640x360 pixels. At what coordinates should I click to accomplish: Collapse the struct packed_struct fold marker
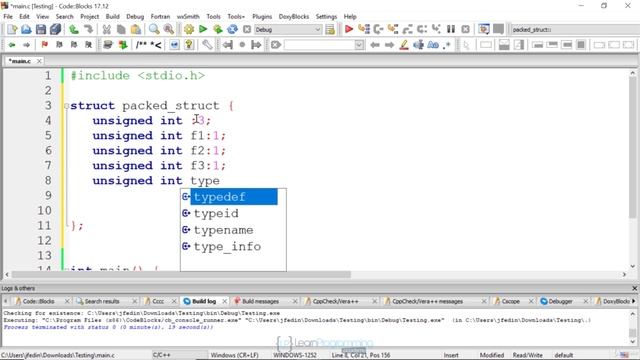(66, 106)
